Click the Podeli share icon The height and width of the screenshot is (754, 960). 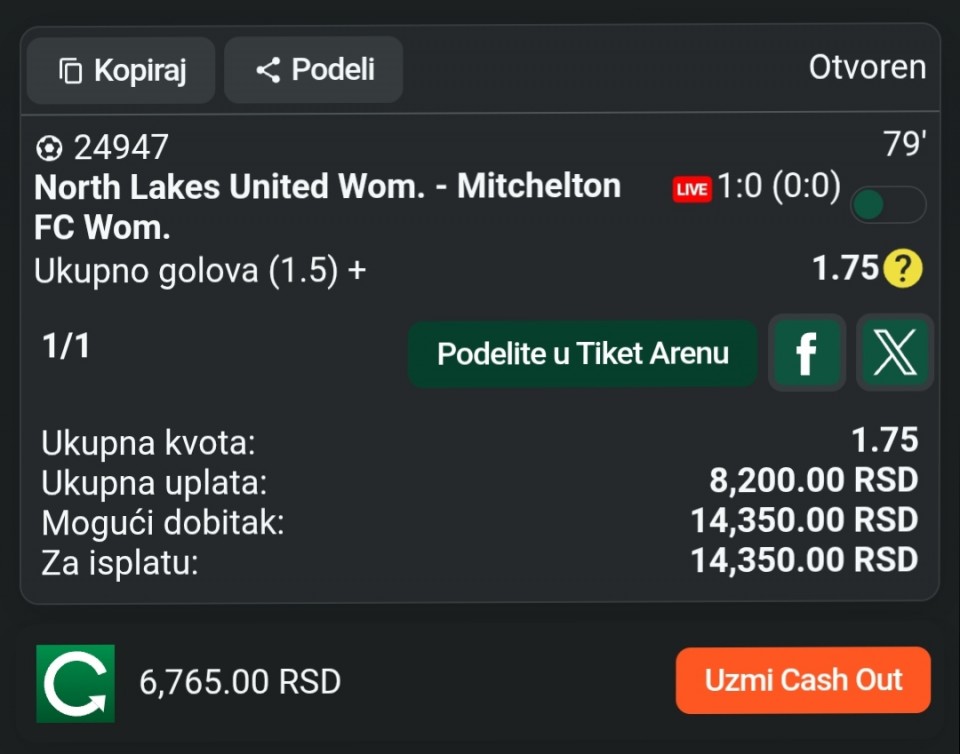coord(267,70)
